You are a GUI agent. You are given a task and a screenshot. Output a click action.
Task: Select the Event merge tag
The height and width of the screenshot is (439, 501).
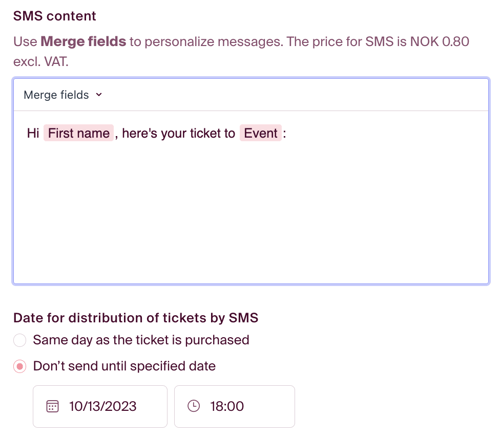[261, 133]
